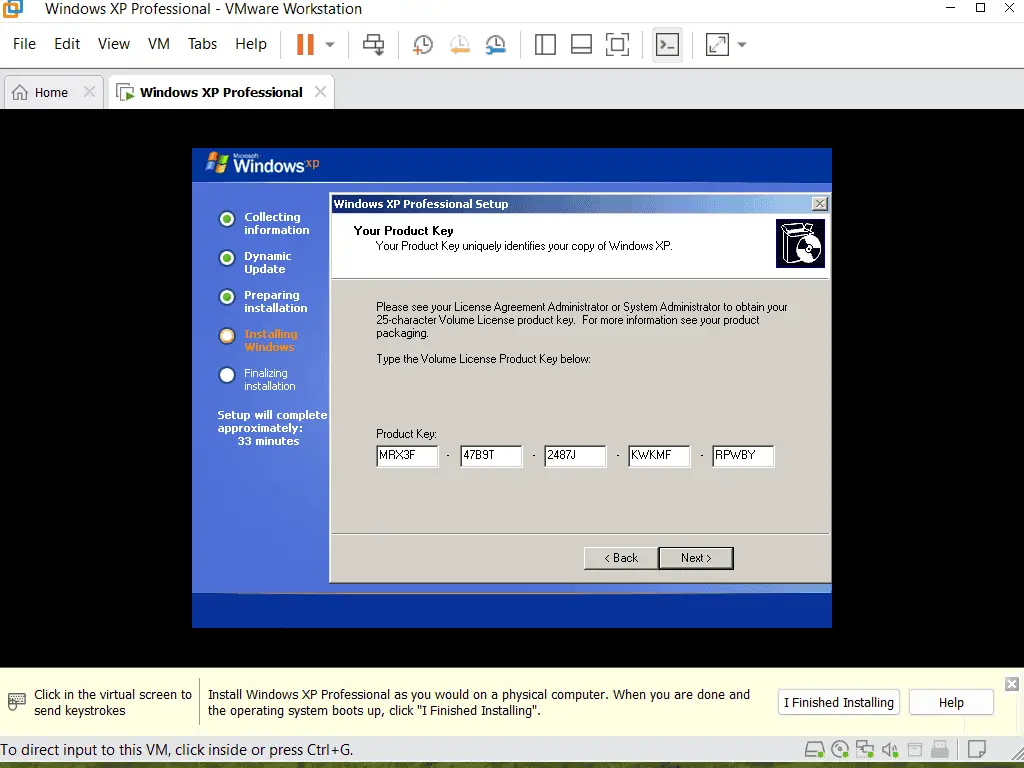The height and width of the screenshot is (768, 1024).
Task: Click the I Finished Installing button
Action: point(839,703)
